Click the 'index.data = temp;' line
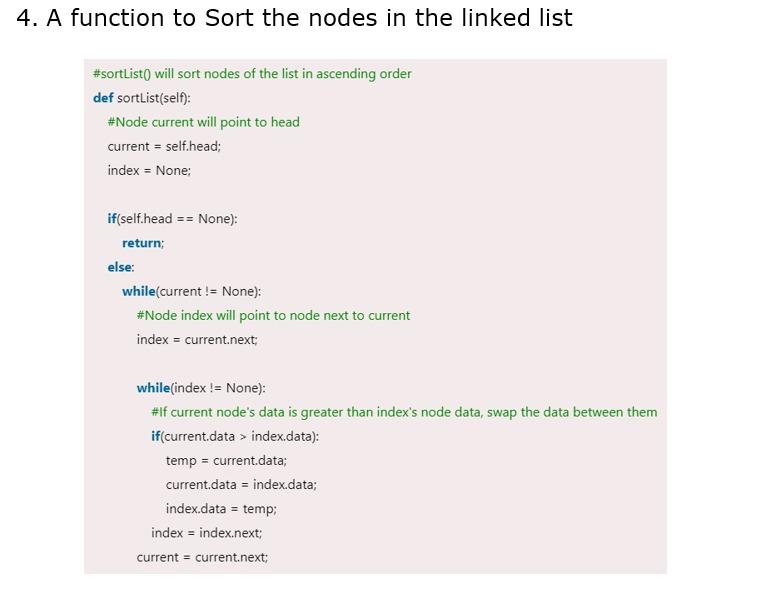Image resolution: width=770 pixels, height=590 pixels. pyautogui.click(x=221, y=509)
